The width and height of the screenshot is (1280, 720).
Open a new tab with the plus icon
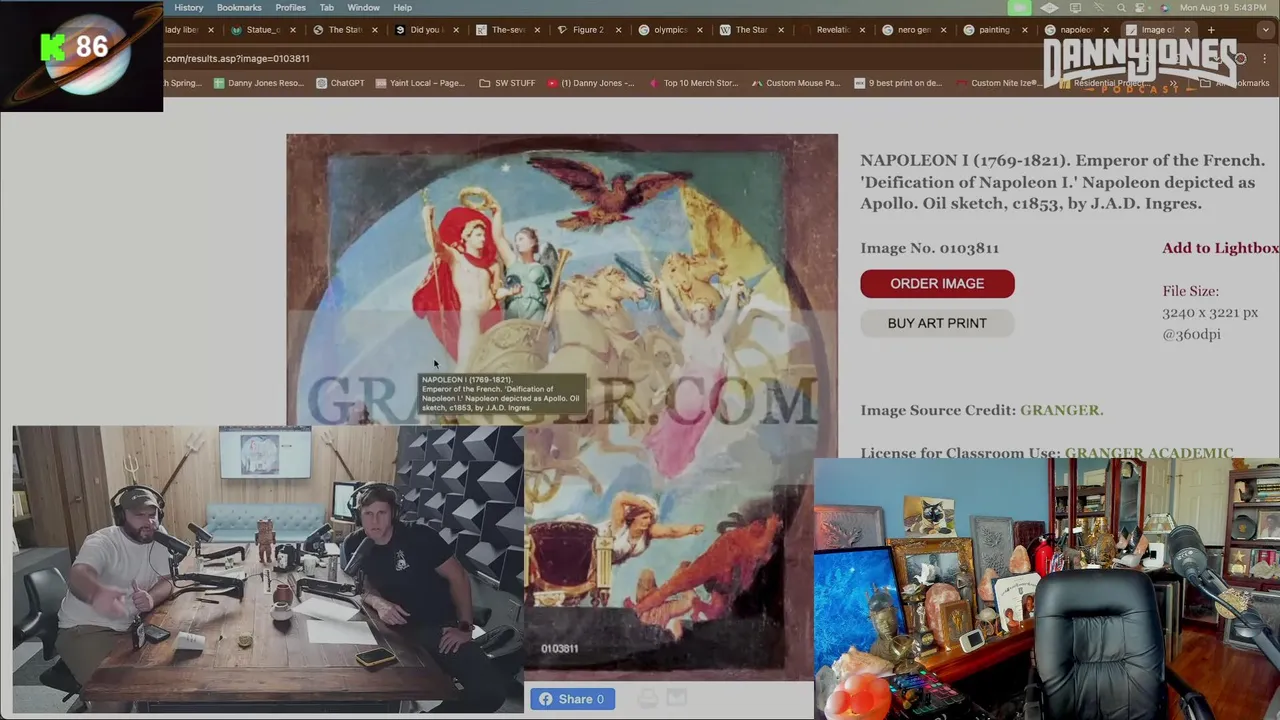pyautogui.click(x=1211, y=30)
